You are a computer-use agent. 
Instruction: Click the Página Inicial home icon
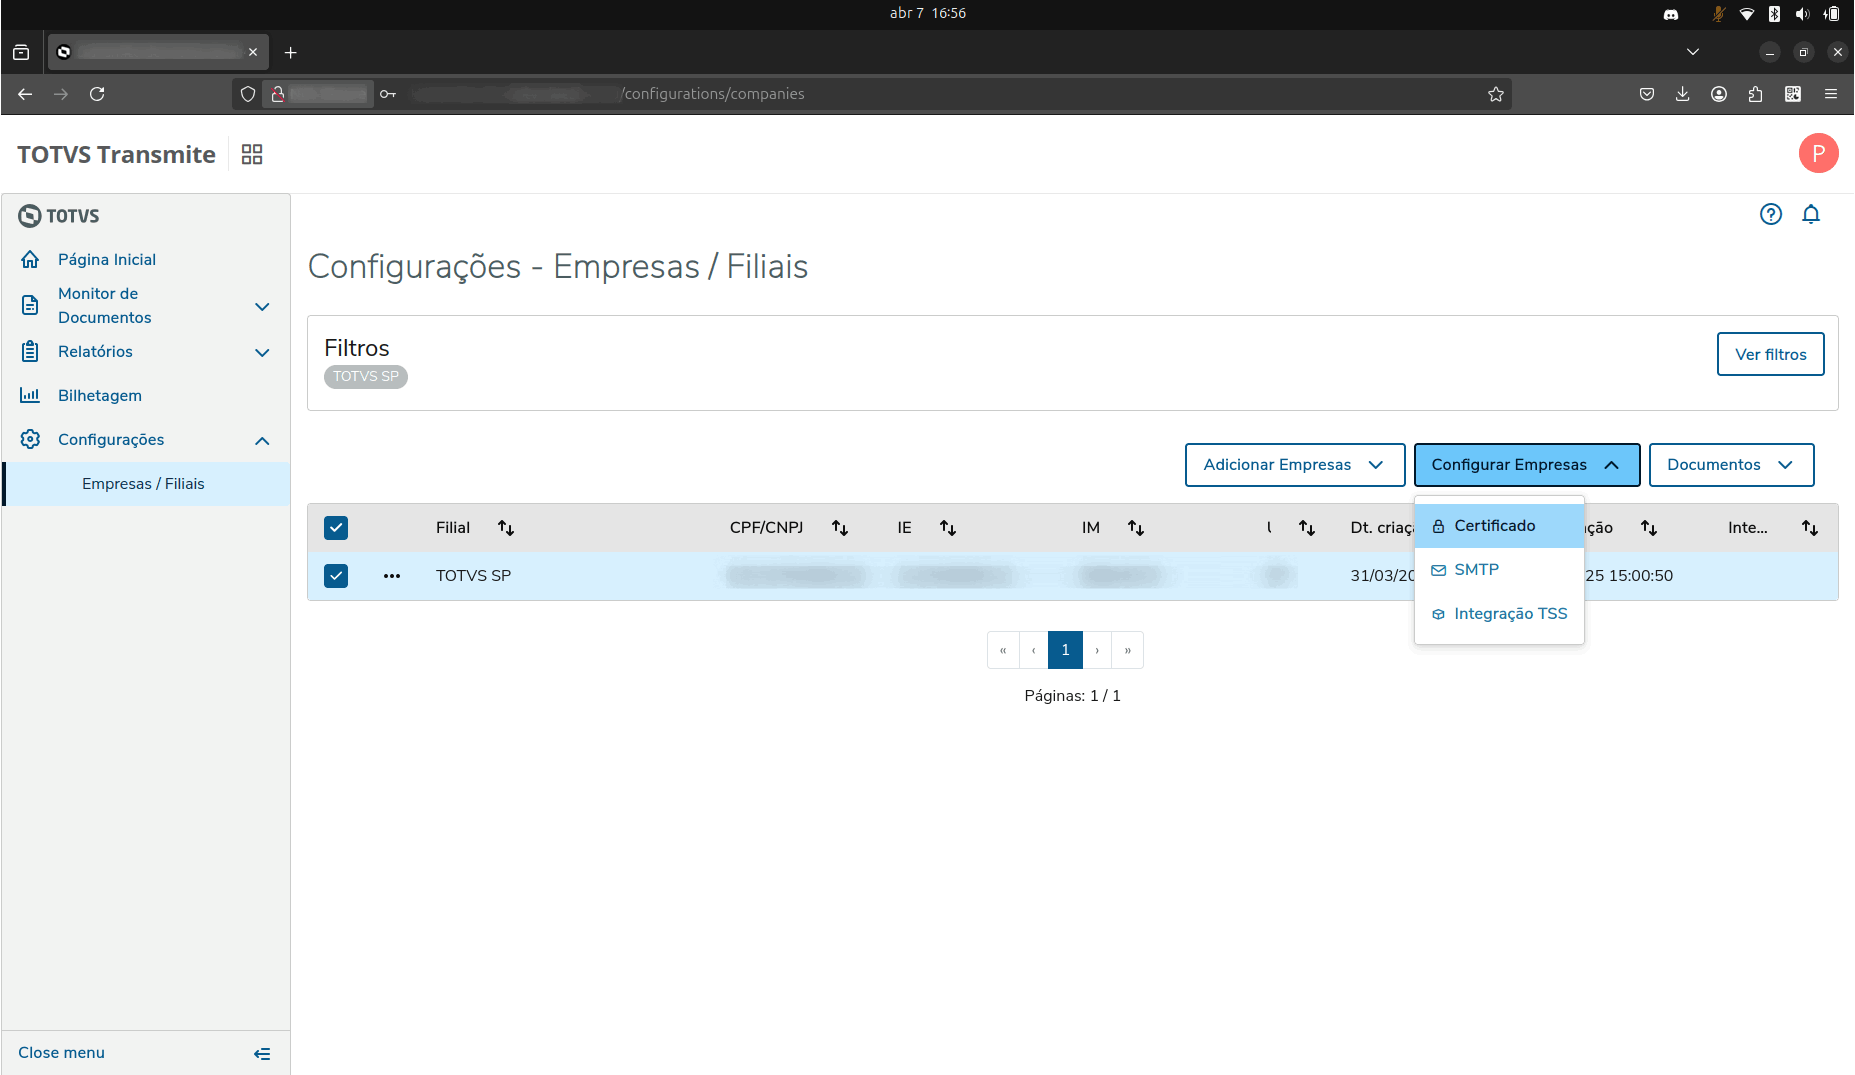point(30,259)
